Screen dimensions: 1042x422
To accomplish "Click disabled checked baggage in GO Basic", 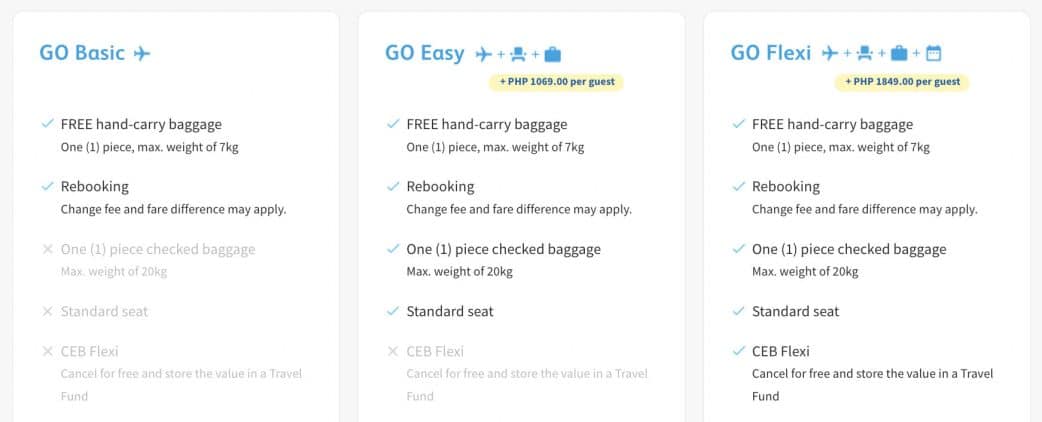I will (x=158, y=249).
